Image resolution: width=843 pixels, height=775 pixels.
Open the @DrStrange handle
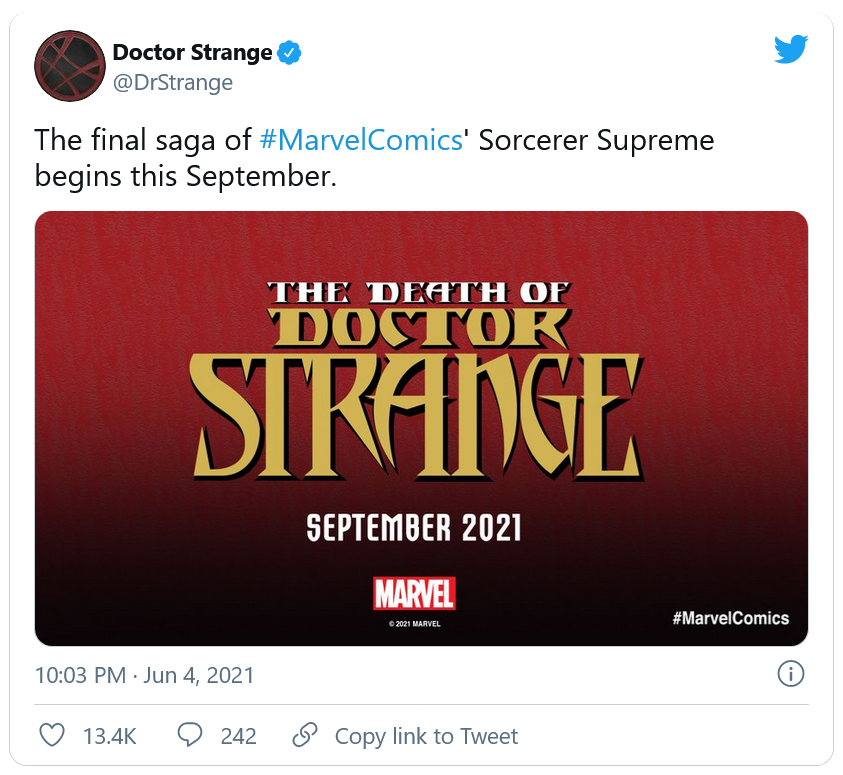[172, 82]
